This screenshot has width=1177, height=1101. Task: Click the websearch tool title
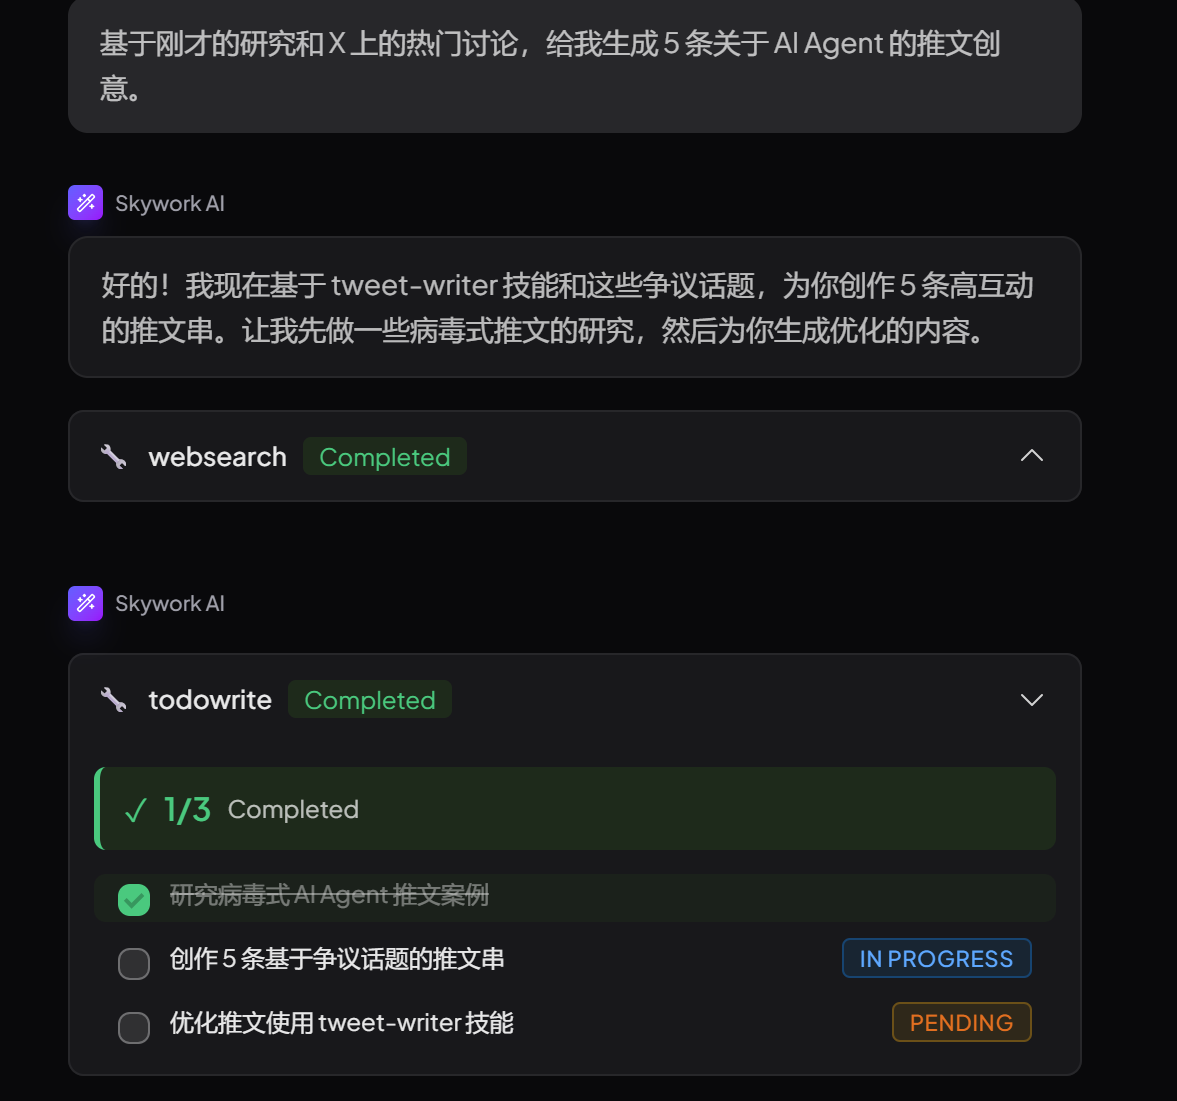click(217, 457)
